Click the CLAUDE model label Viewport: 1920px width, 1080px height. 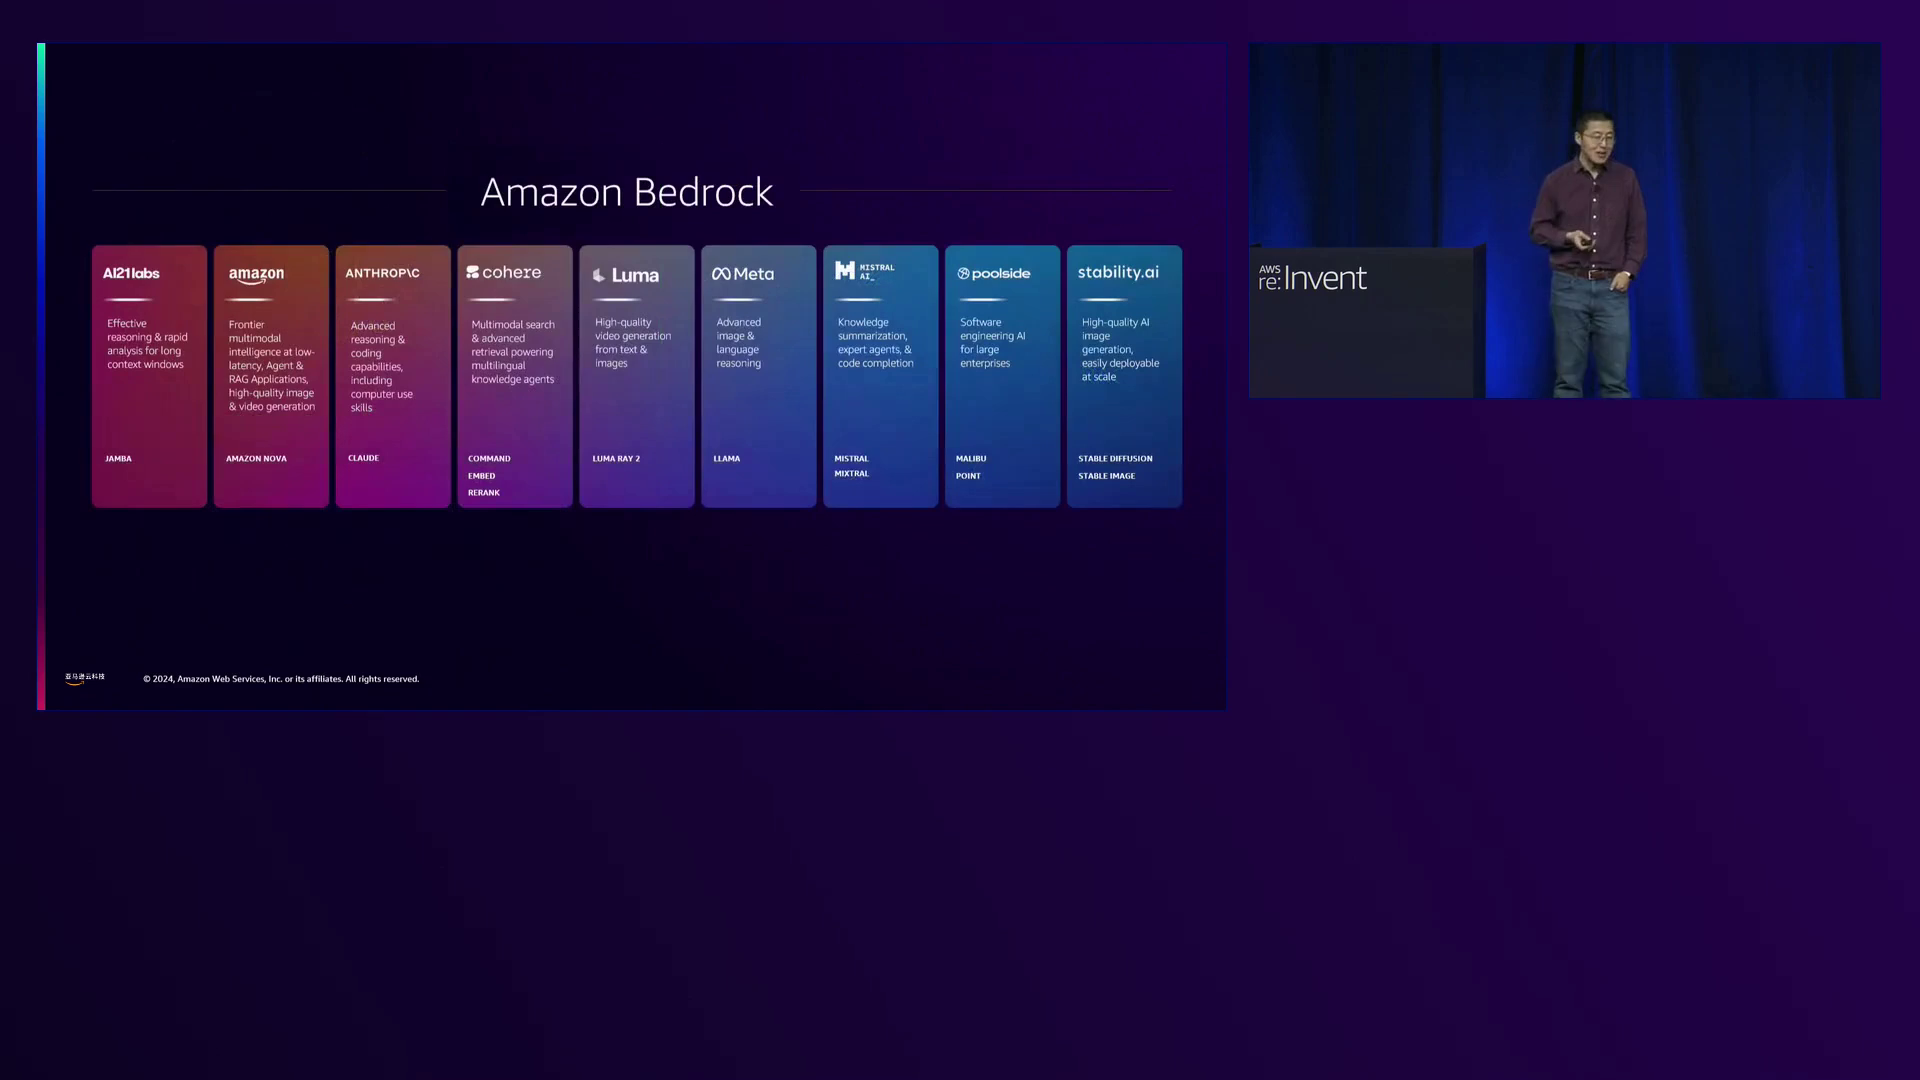point(363,458)
